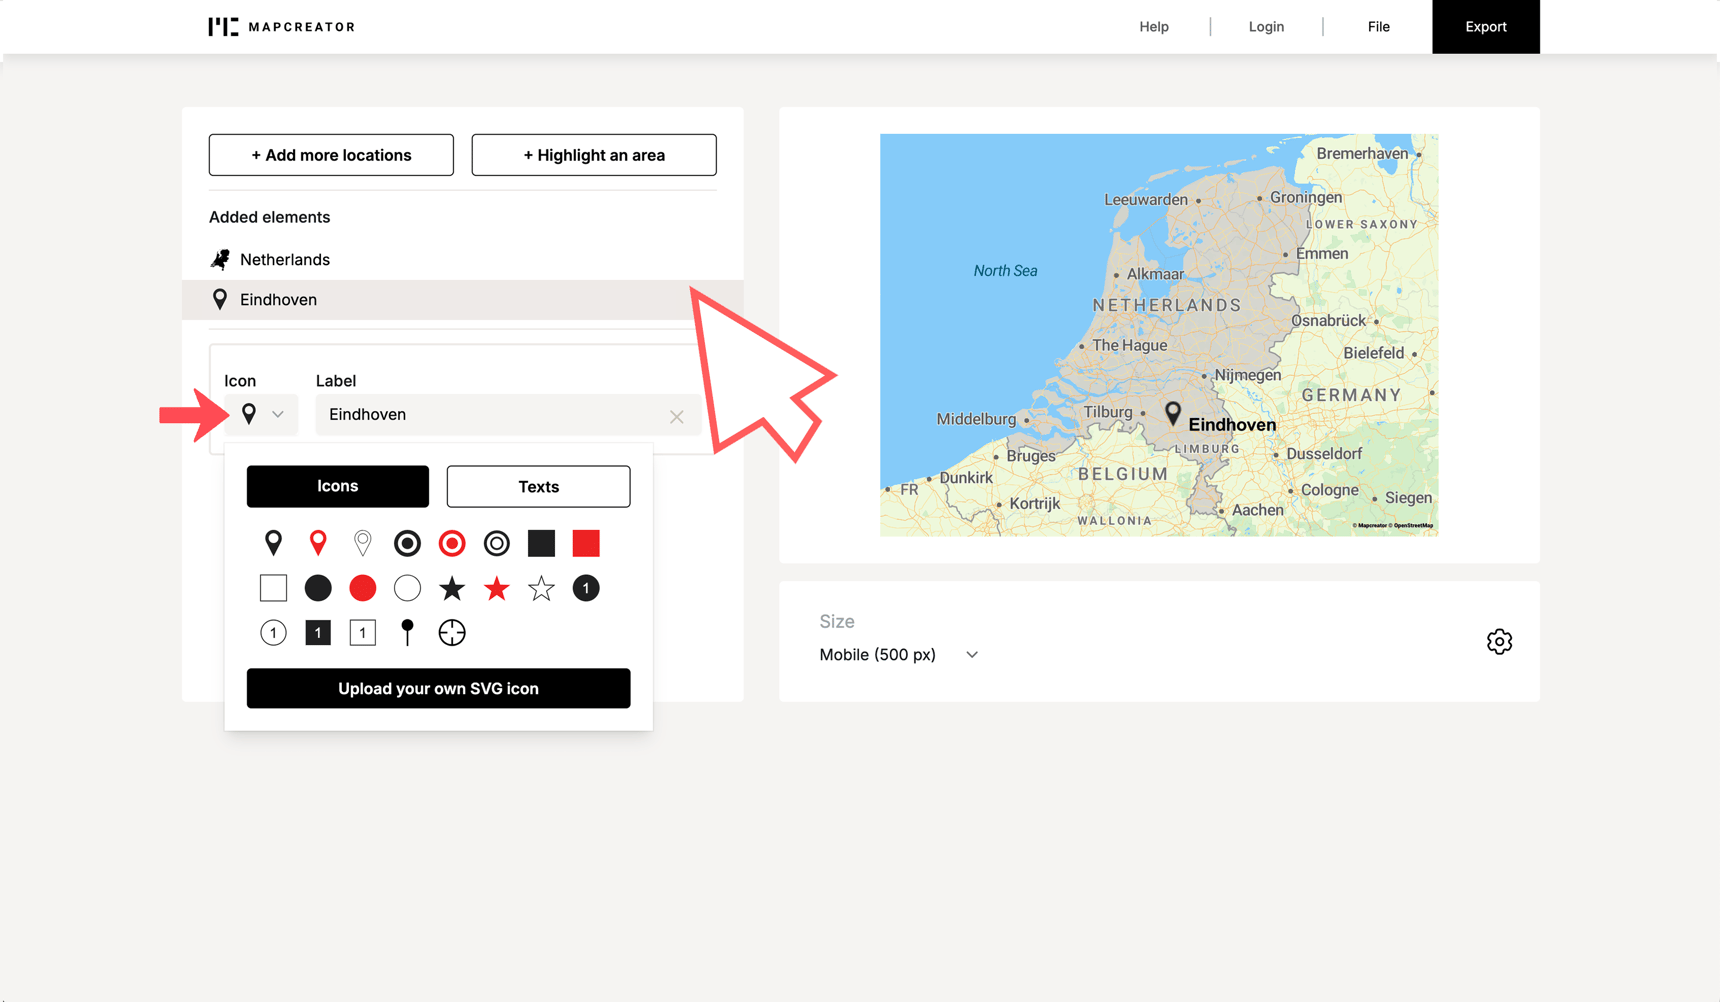The image size is (1720, 1002).
Task: Select the gray outlined pin icon
Action: (362, 543)
